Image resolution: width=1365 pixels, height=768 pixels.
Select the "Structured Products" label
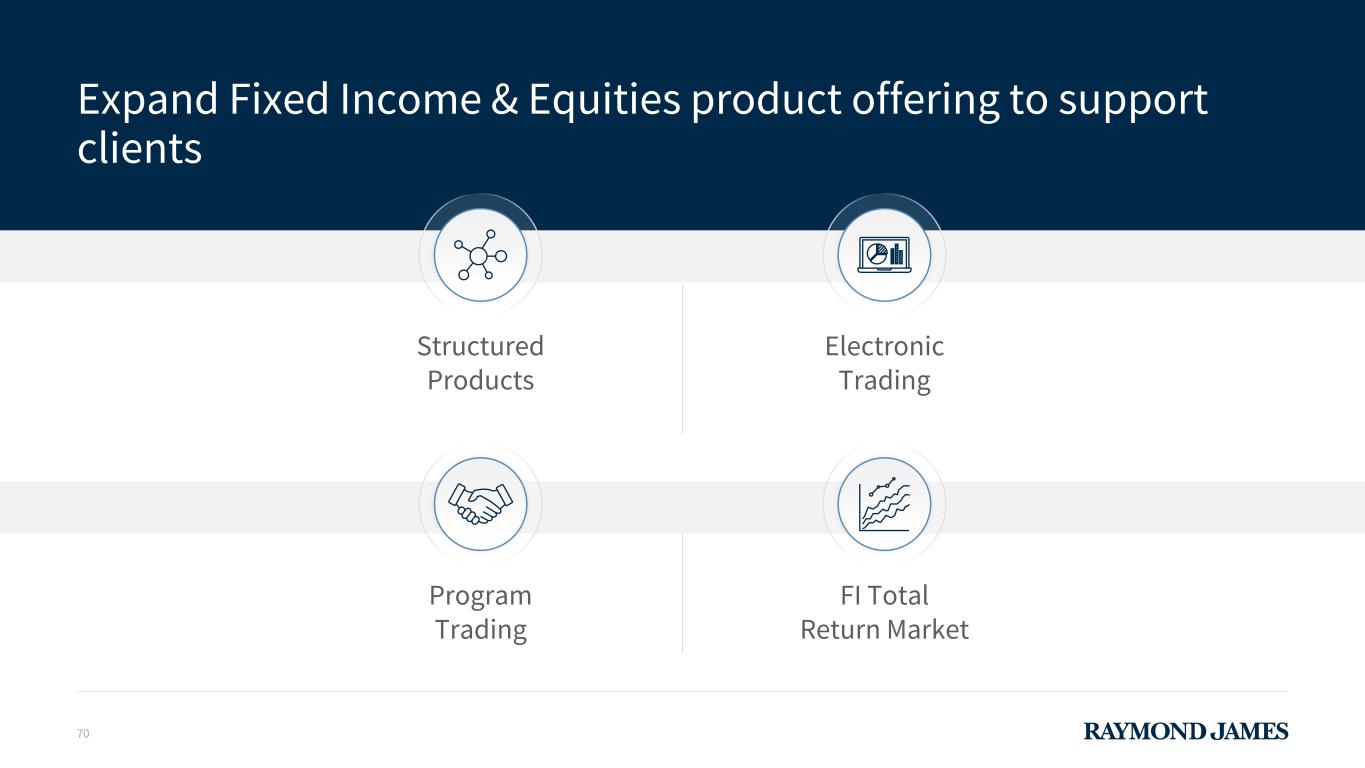click(x=480, y=363)
